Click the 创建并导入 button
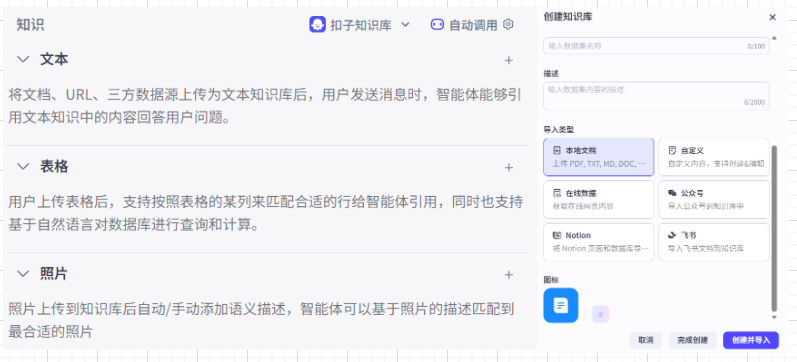The height and width of the screenshot is (362, 797). click(x=751, y=340)
